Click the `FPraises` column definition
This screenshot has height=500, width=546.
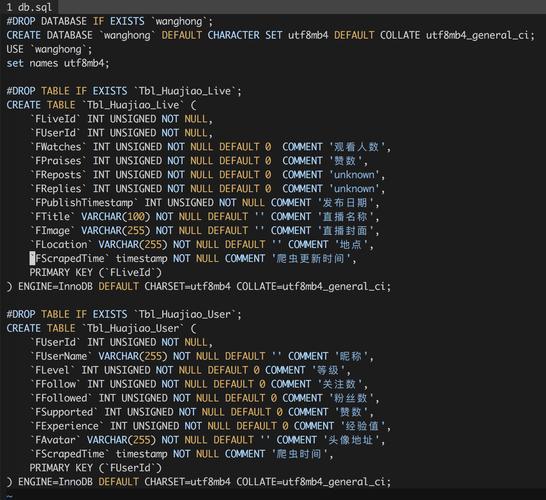pos(199,161)
